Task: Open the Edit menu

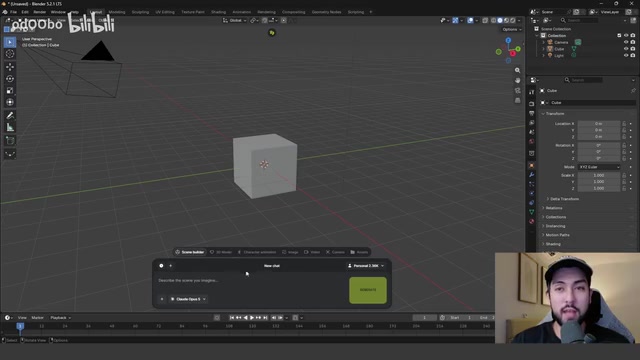Action: [x=25, y=12]
